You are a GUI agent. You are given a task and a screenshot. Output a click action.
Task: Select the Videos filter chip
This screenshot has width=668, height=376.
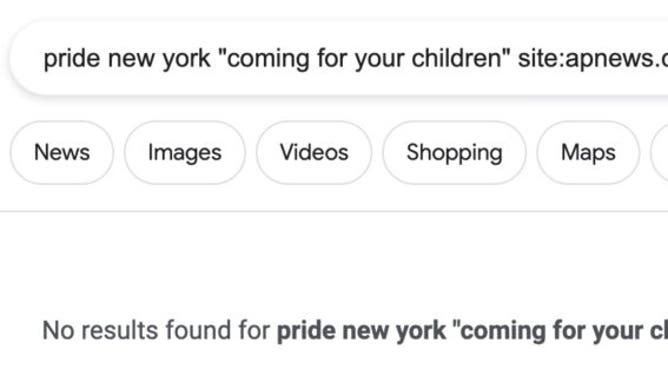(x=314, y=153)
